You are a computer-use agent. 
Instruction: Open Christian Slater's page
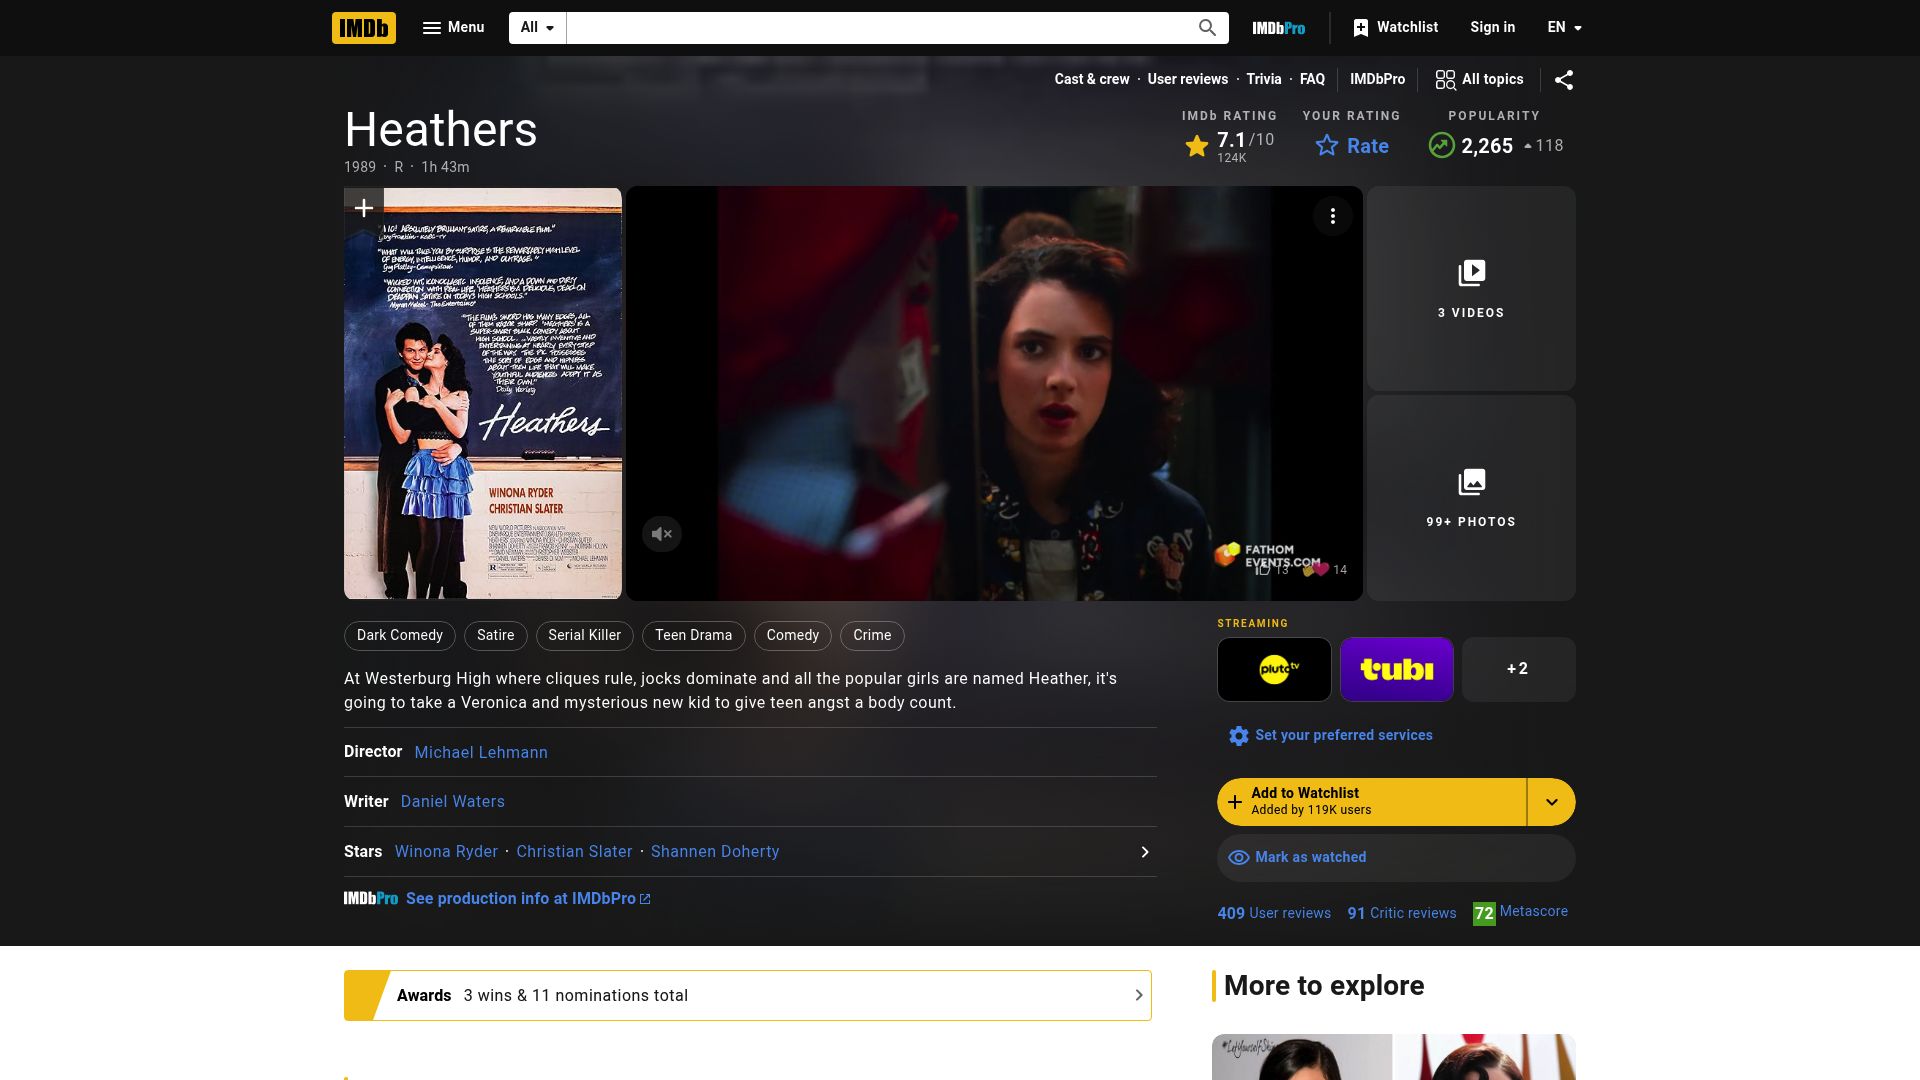574,852
